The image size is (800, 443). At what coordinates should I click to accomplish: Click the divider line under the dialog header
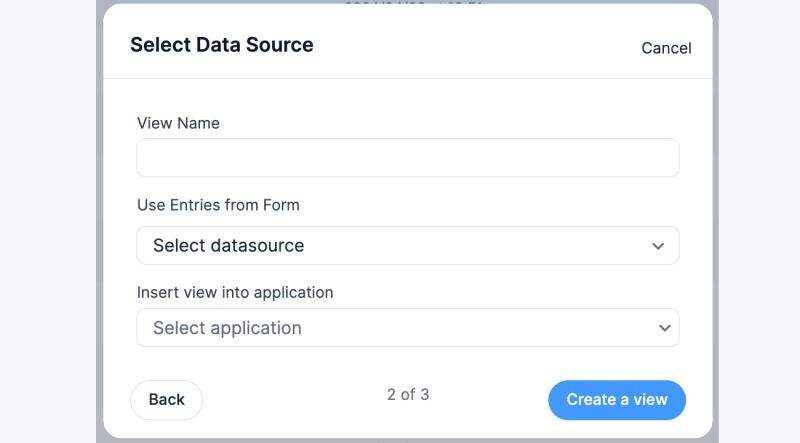coord(407,78)
